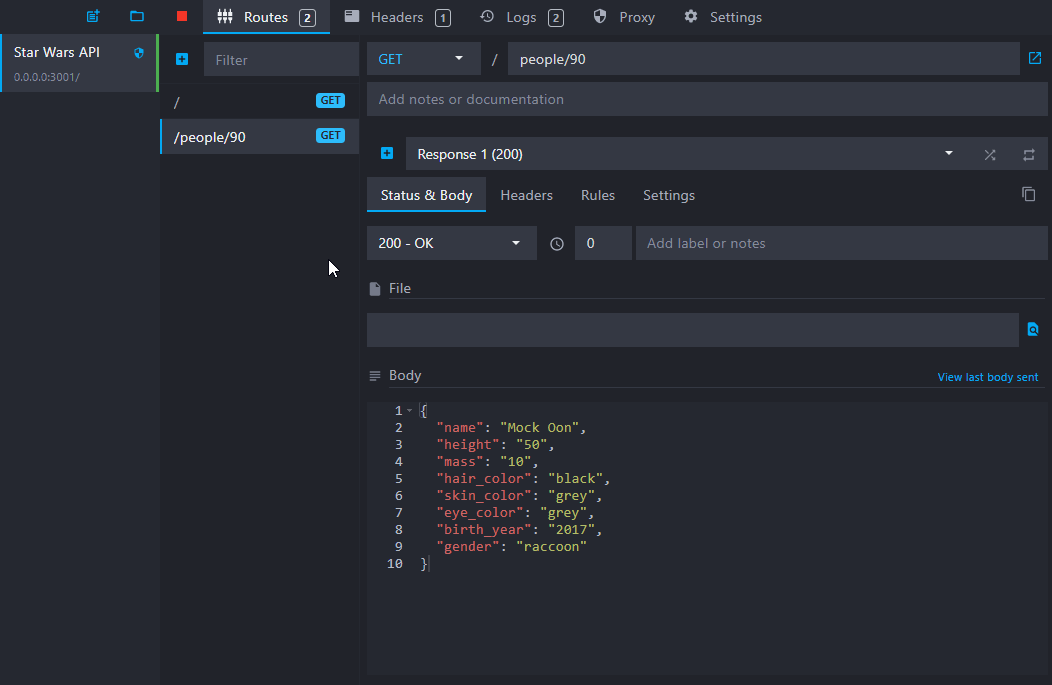Open the GET method dropdown
Viewport: 1052px width, 685px height.
click(x=422, y=59)
